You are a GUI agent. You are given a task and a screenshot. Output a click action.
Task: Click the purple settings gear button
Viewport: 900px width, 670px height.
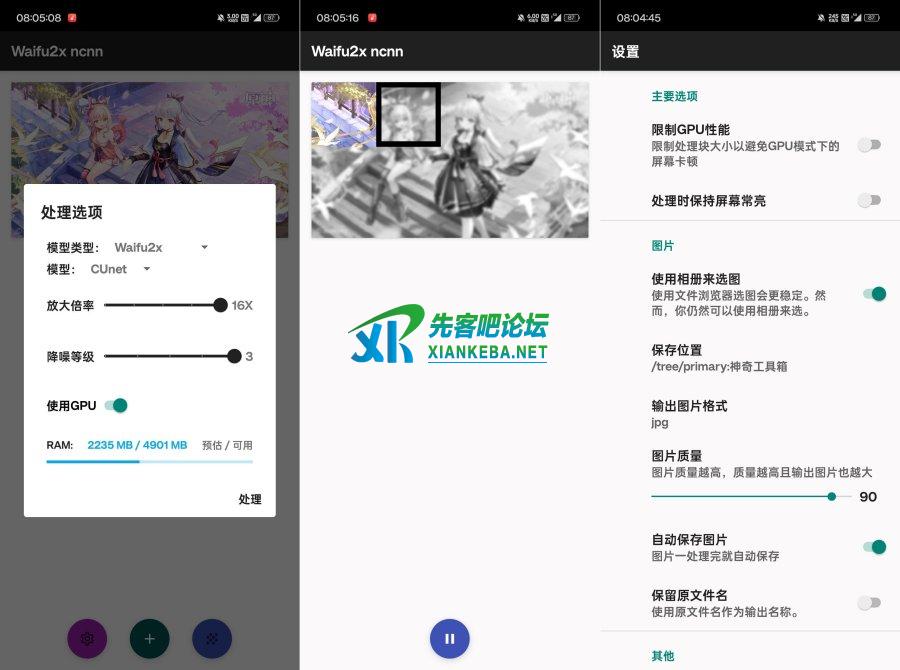[87, 638]
